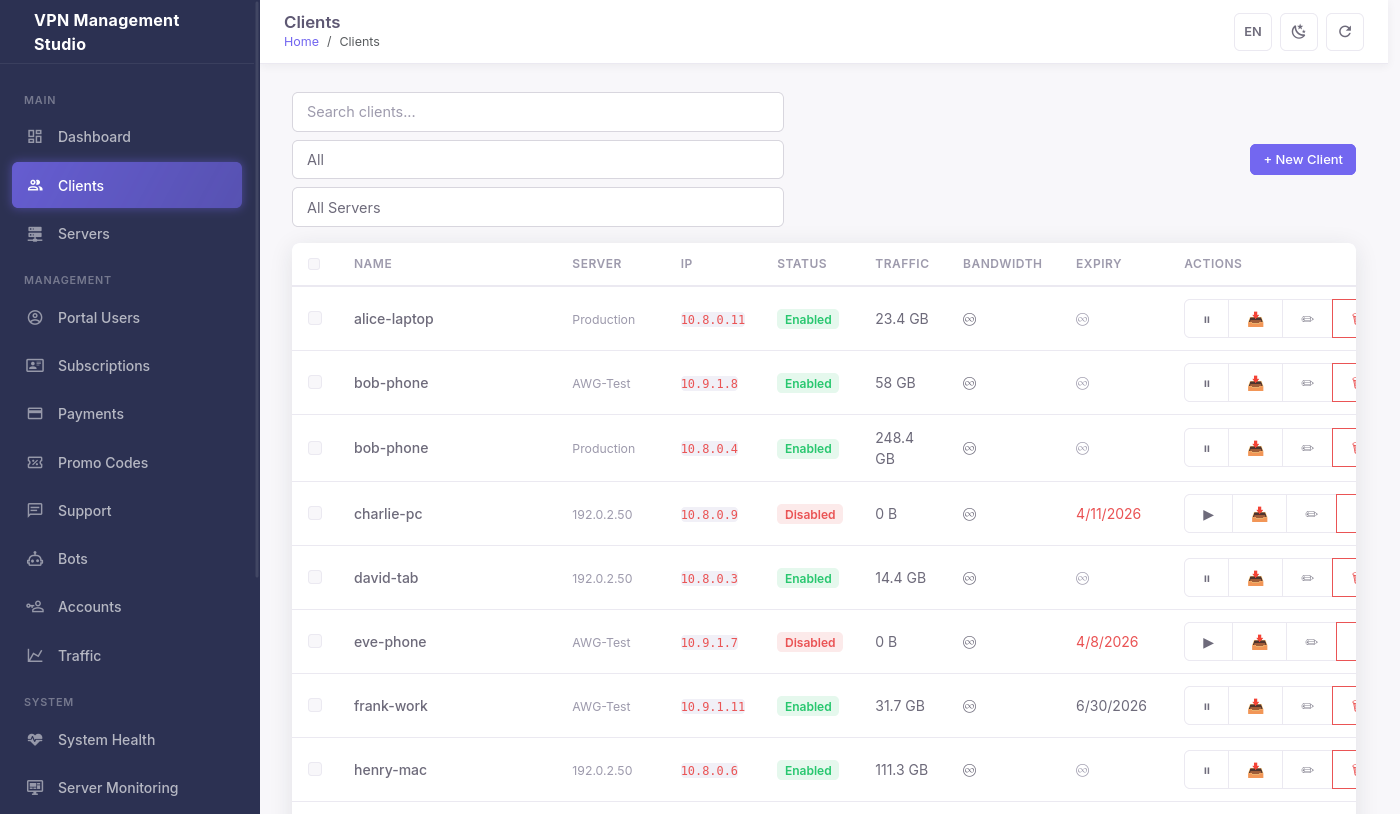Check the checkbox for david-tab
This screenshot has height=814, width=1400.
pyautogui.click(x=315, y=577)
